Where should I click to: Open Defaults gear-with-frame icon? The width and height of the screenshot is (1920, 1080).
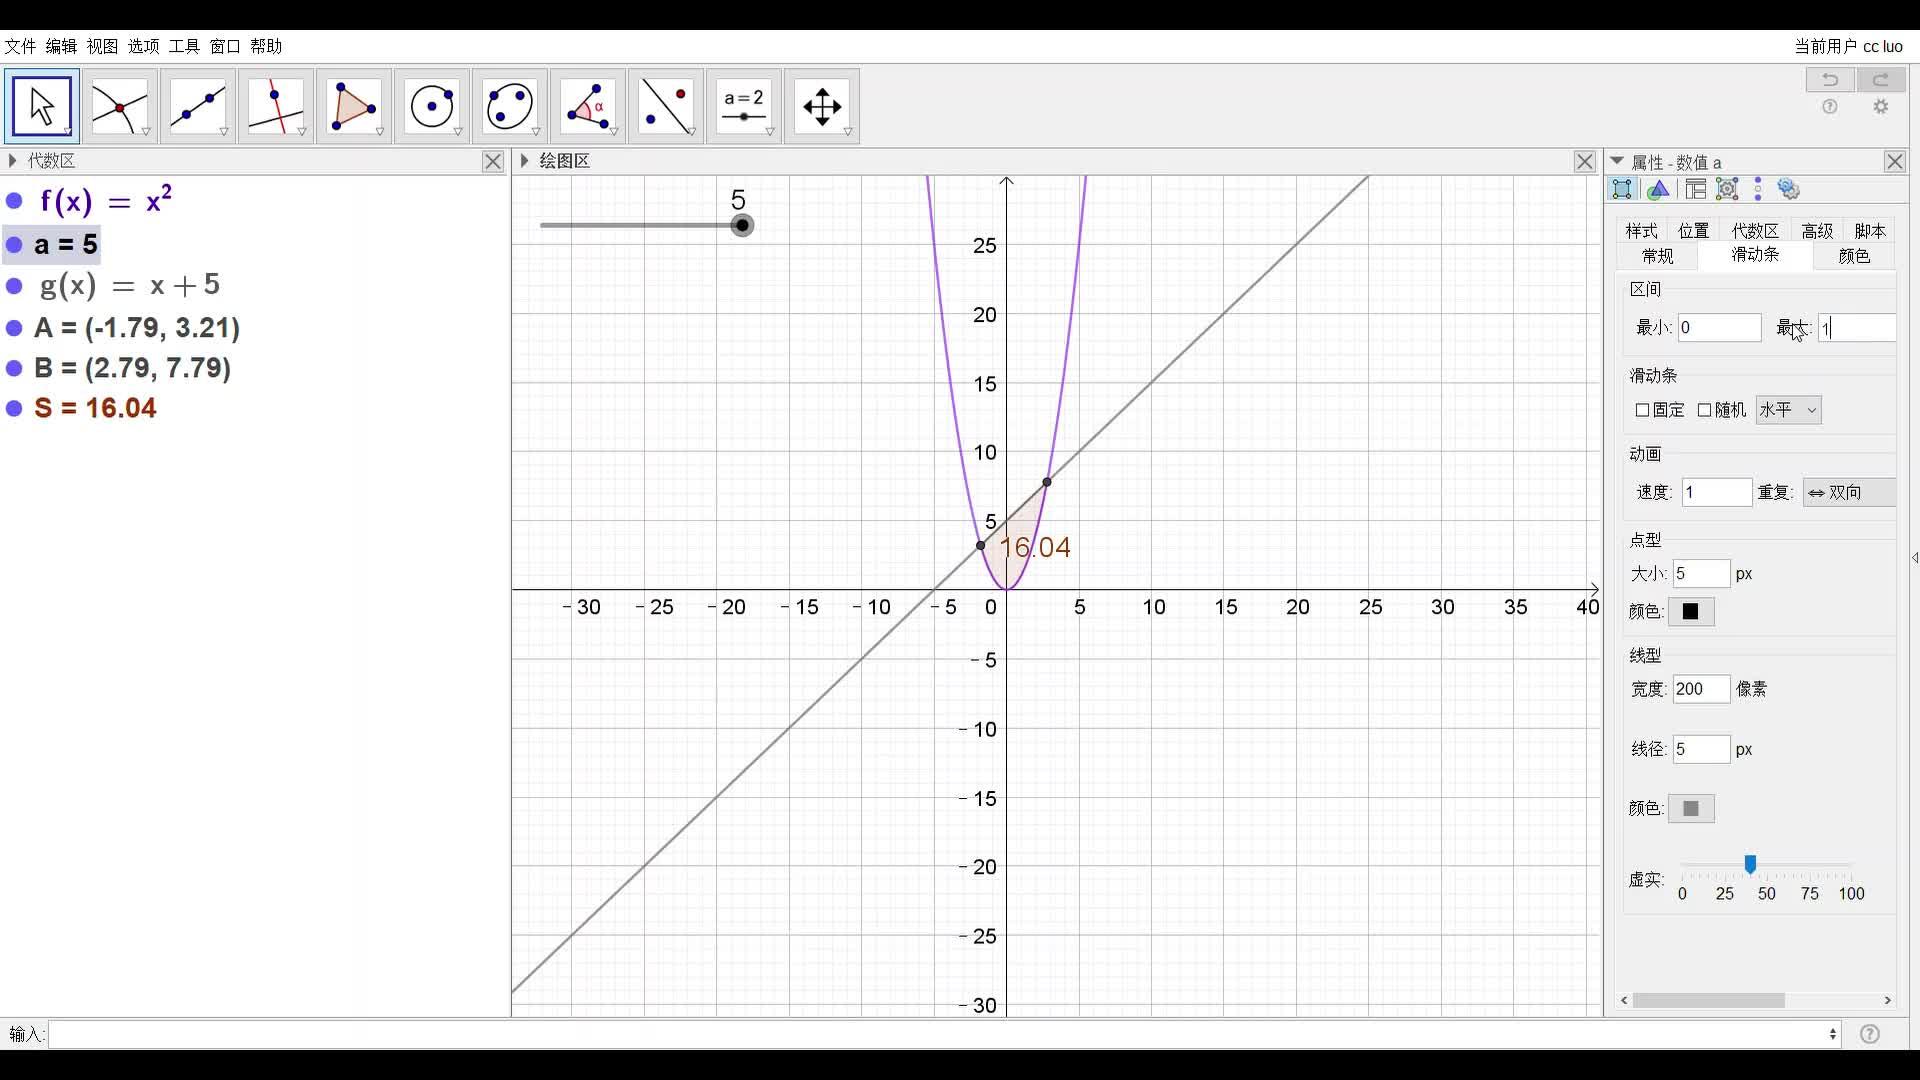pyautogui.click(x=1727, y=189)
